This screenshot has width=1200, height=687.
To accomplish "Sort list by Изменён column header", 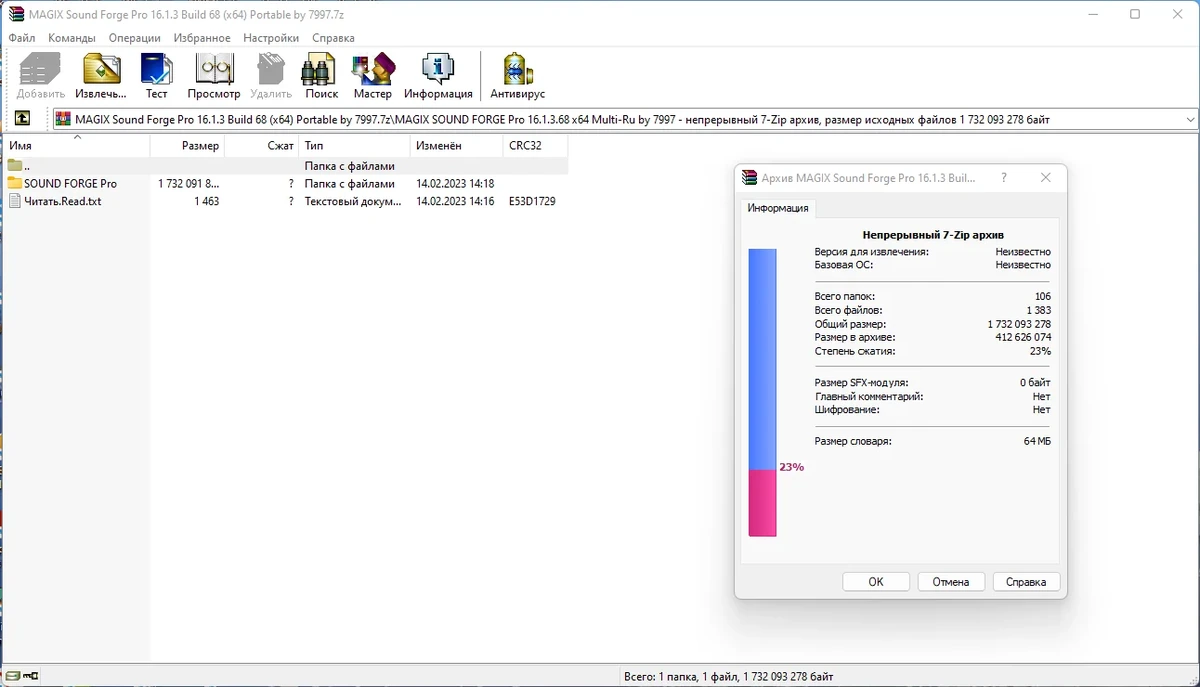I will [x=457, y=146].
